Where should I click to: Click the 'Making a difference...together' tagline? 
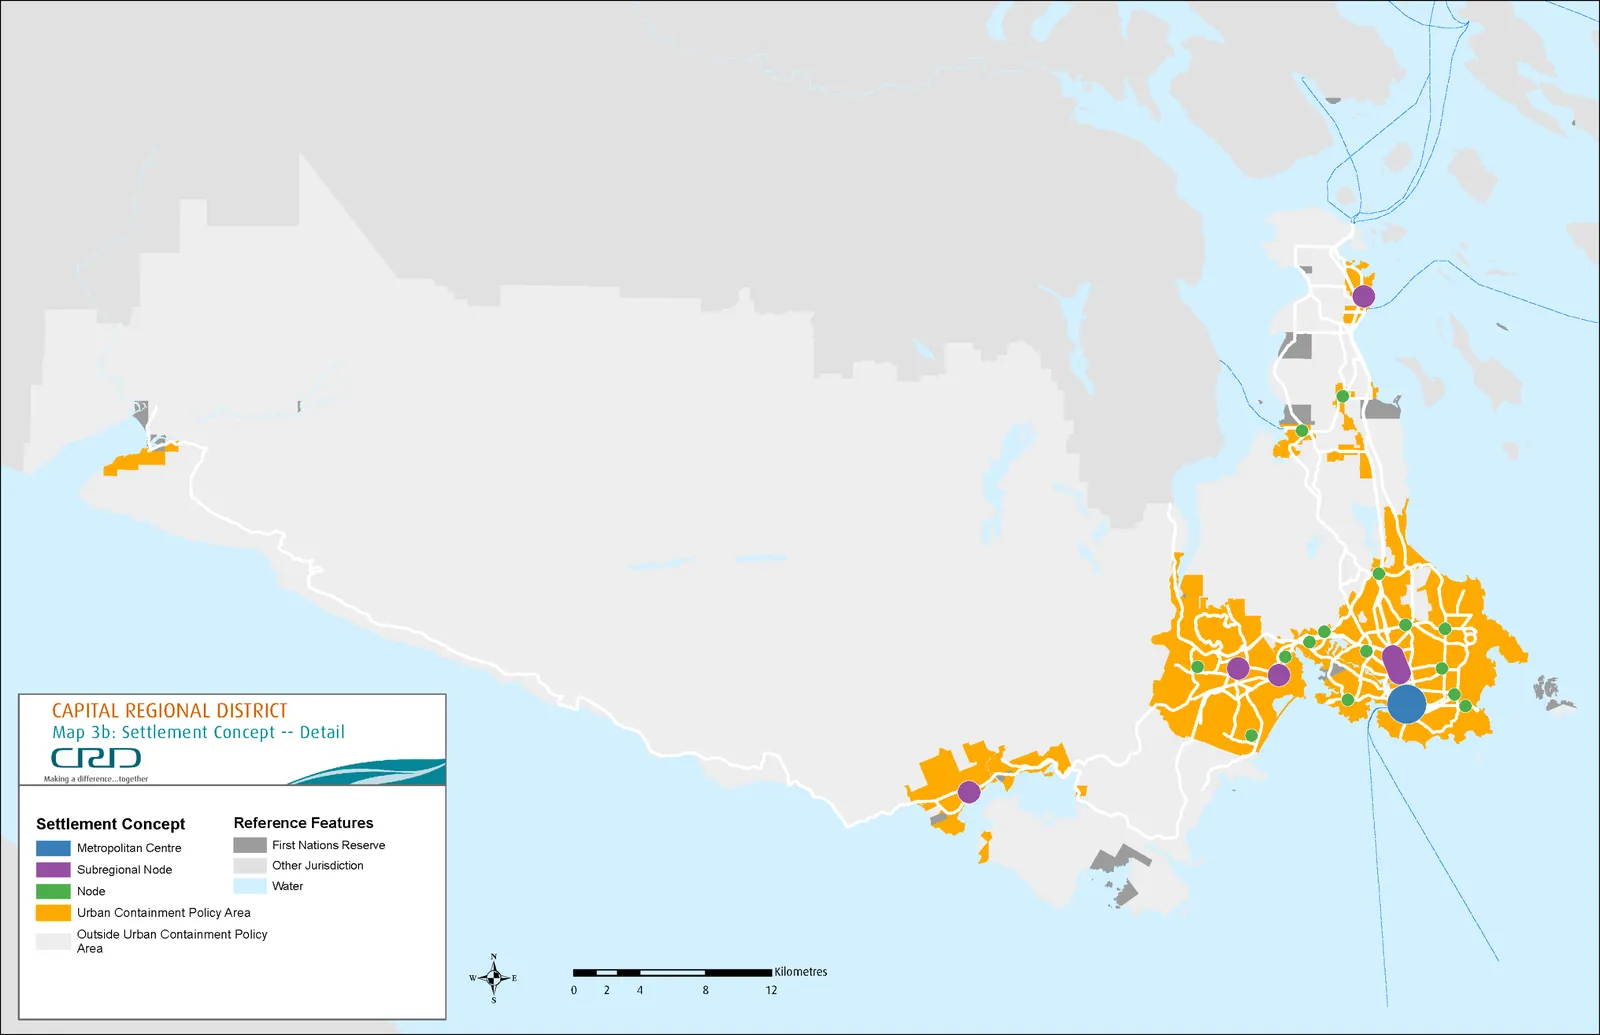96,779
